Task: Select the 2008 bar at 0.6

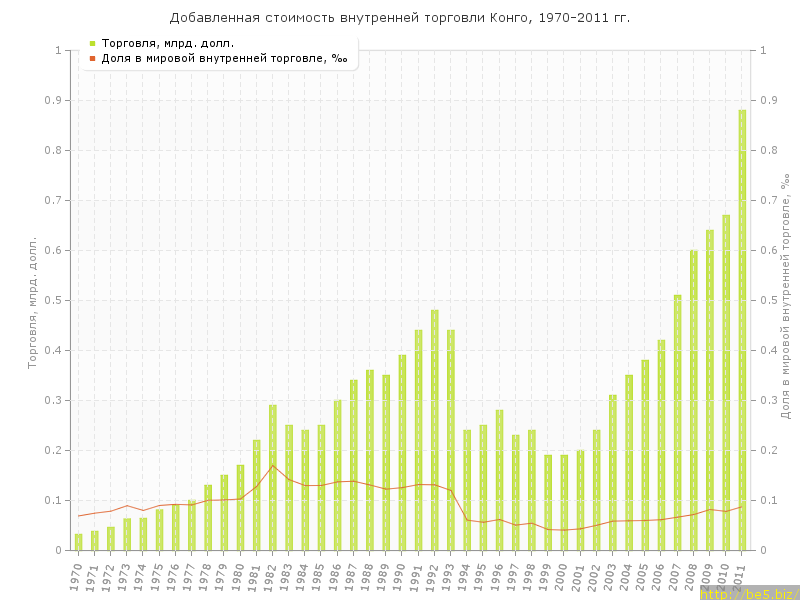Action: 693,400
